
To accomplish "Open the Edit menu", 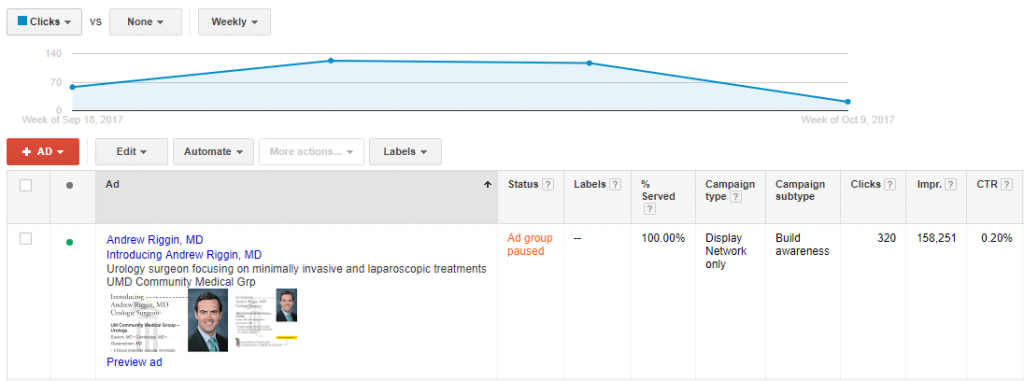I will (131, 152).
